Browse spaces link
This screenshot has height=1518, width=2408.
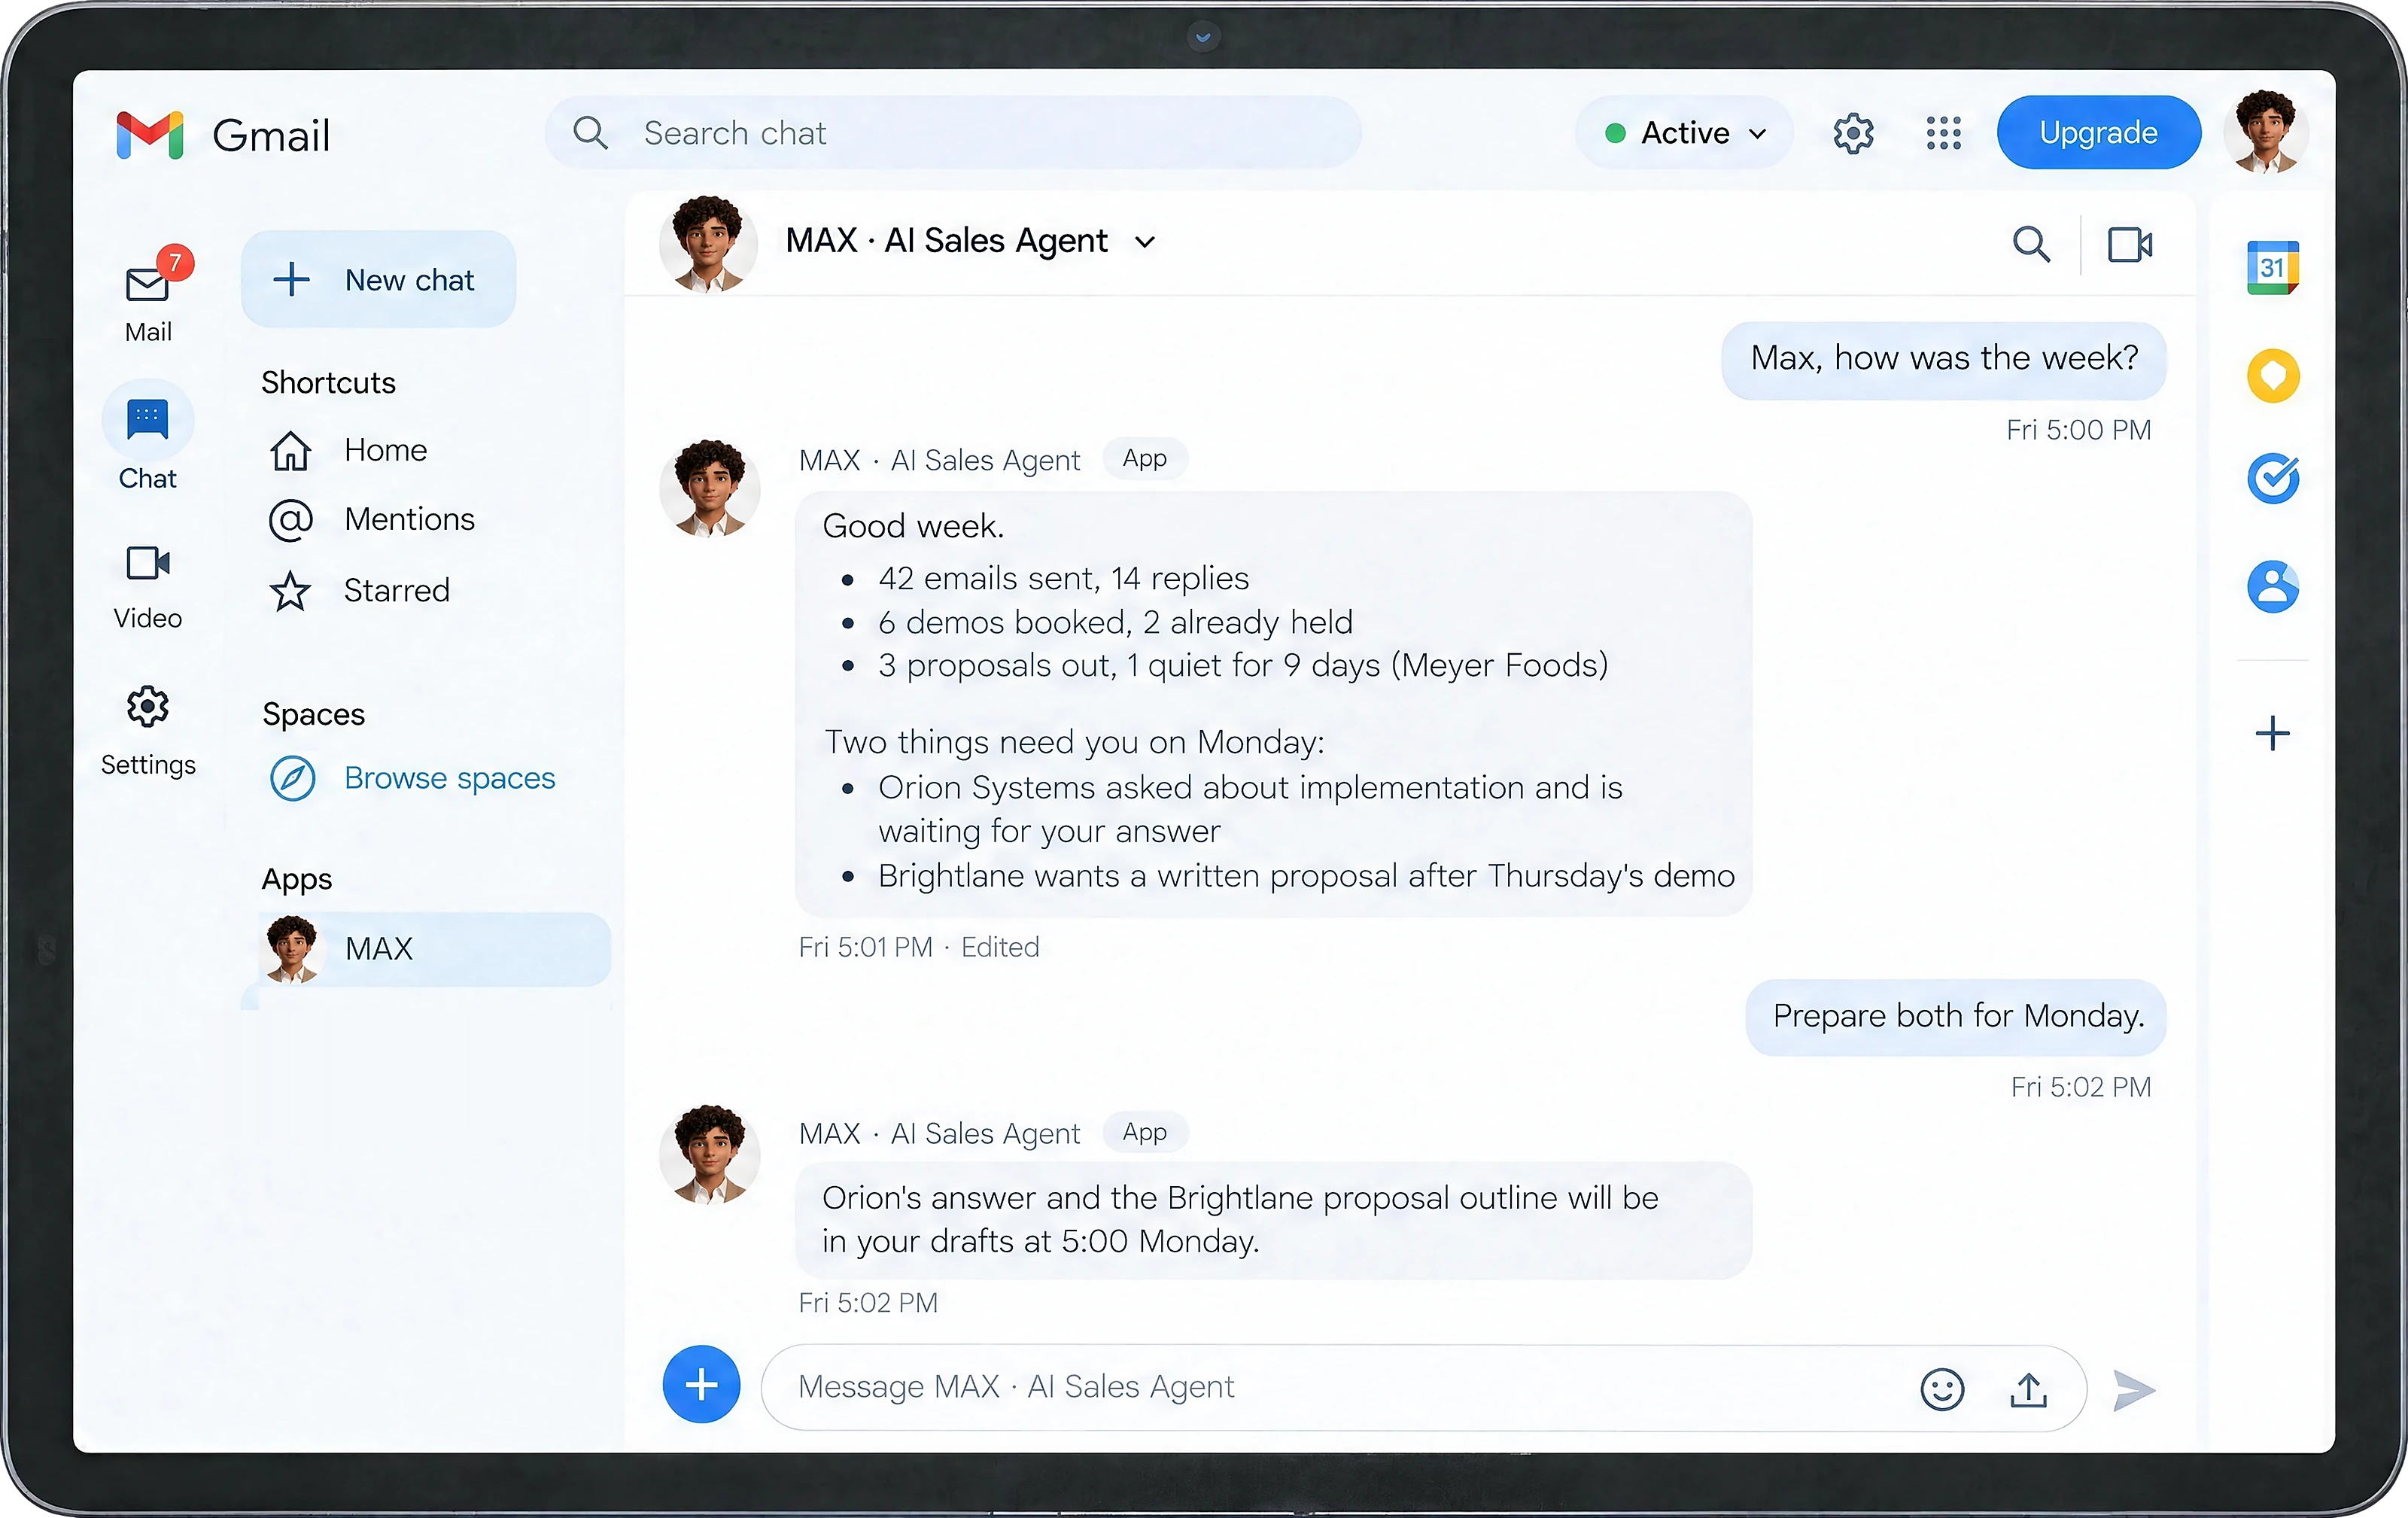[412, 778]
